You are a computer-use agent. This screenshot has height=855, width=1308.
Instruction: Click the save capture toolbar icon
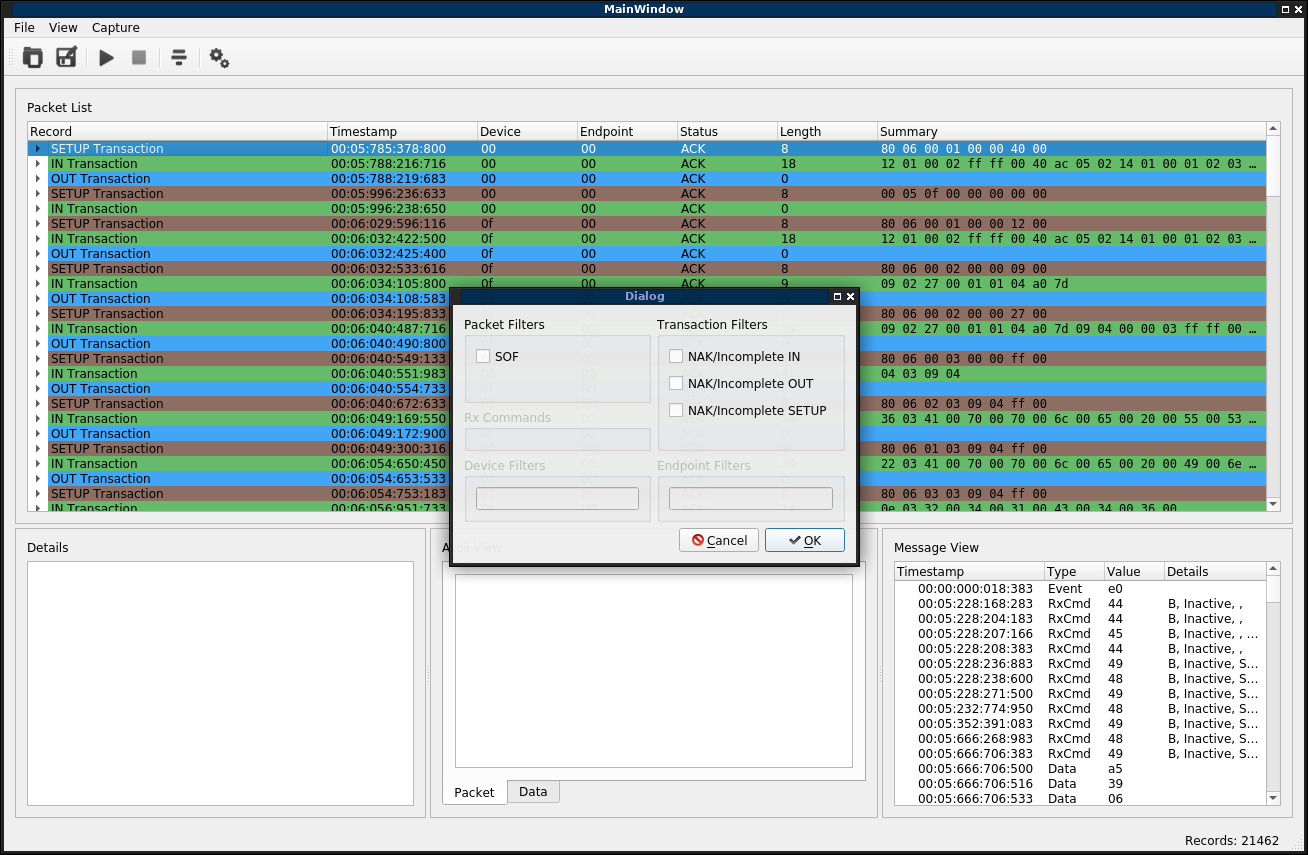(66, 58)
